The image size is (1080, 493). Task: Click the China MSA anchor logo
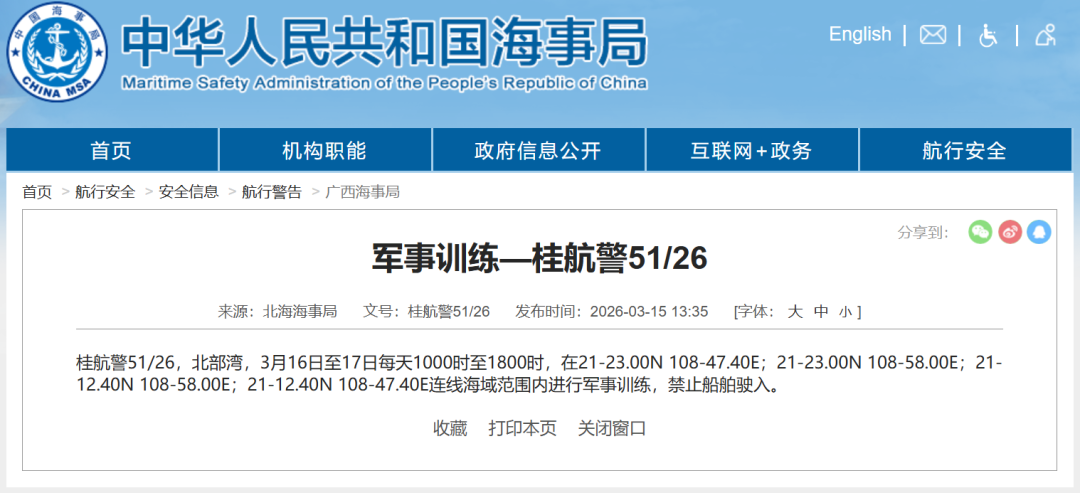coord(57,48)
